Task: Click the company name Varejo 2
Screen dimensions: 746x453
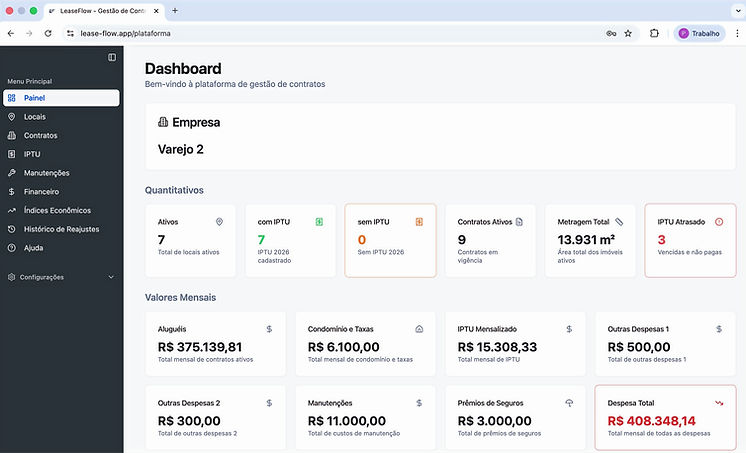Action: point(181,149)
